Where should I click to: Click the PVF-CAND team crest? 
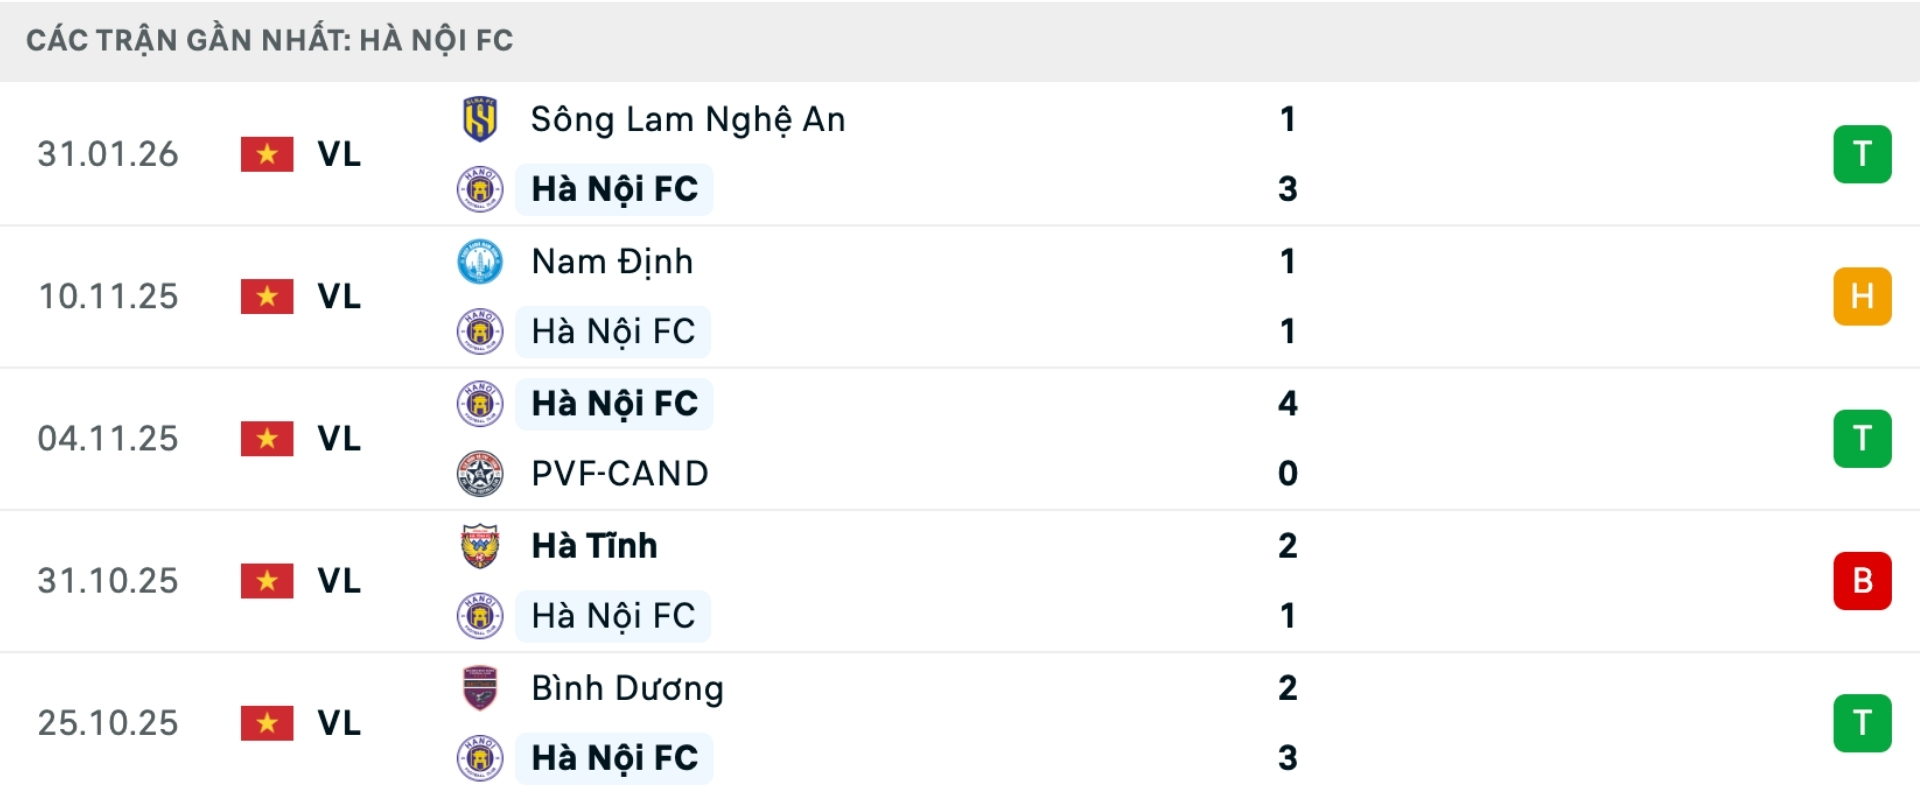tap(480, 474)
